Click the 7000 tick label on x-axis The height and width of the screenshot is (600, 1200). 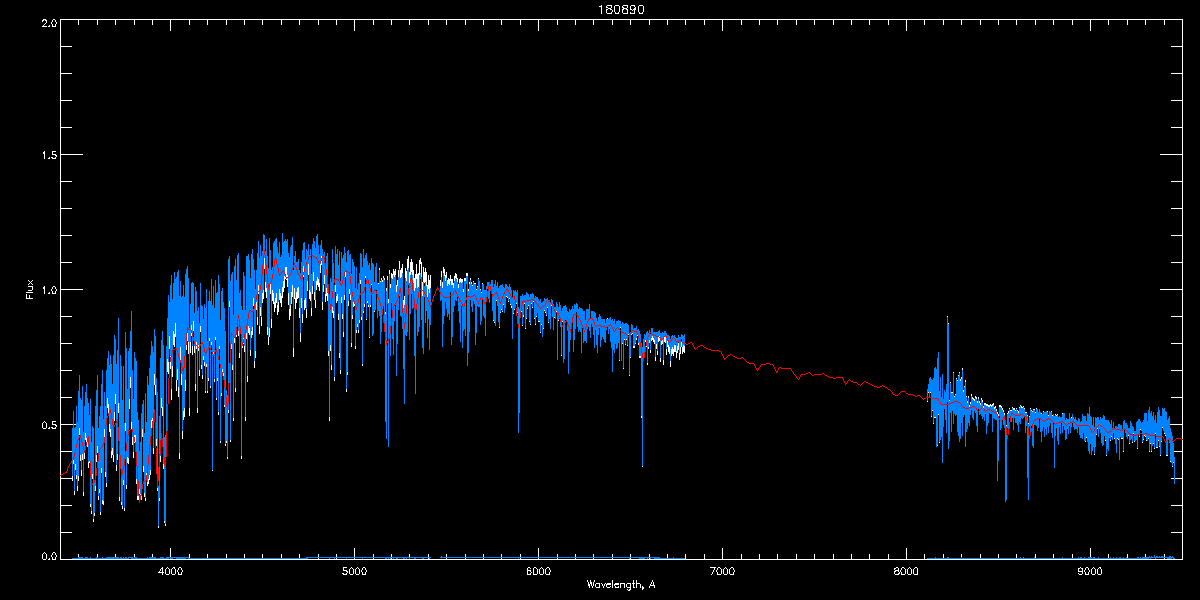click(722, 571)
